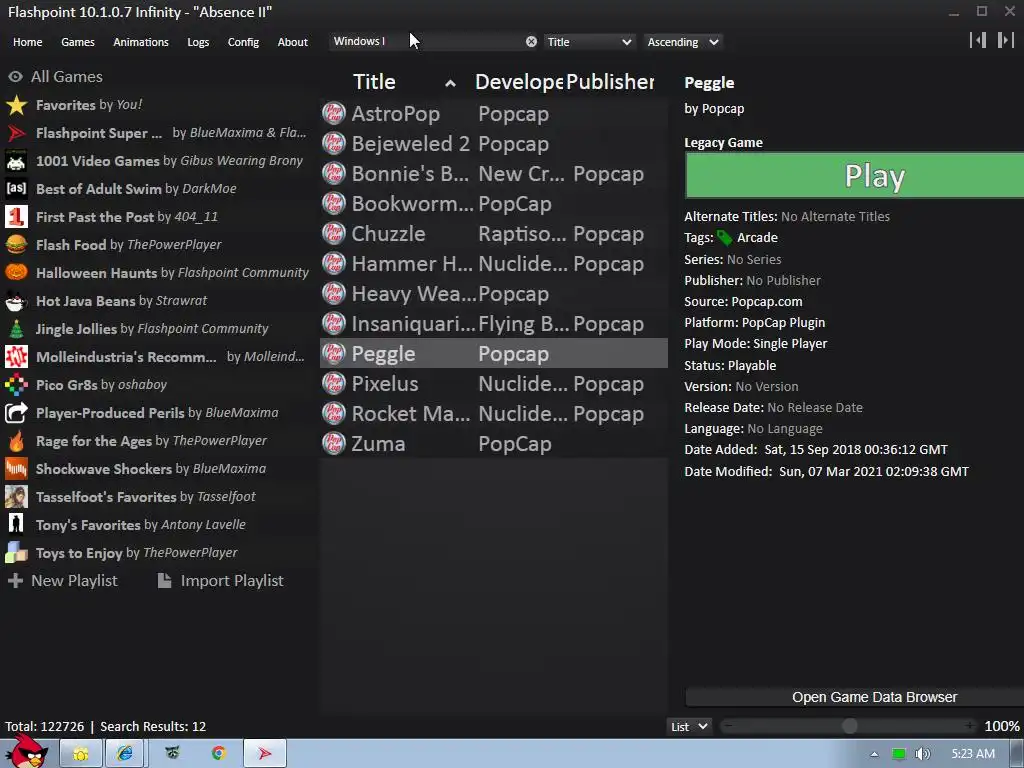Viewport: 1024px width, 768px height.
Task: Click the Popcap.com source value
Action: [x=767, y=302]
